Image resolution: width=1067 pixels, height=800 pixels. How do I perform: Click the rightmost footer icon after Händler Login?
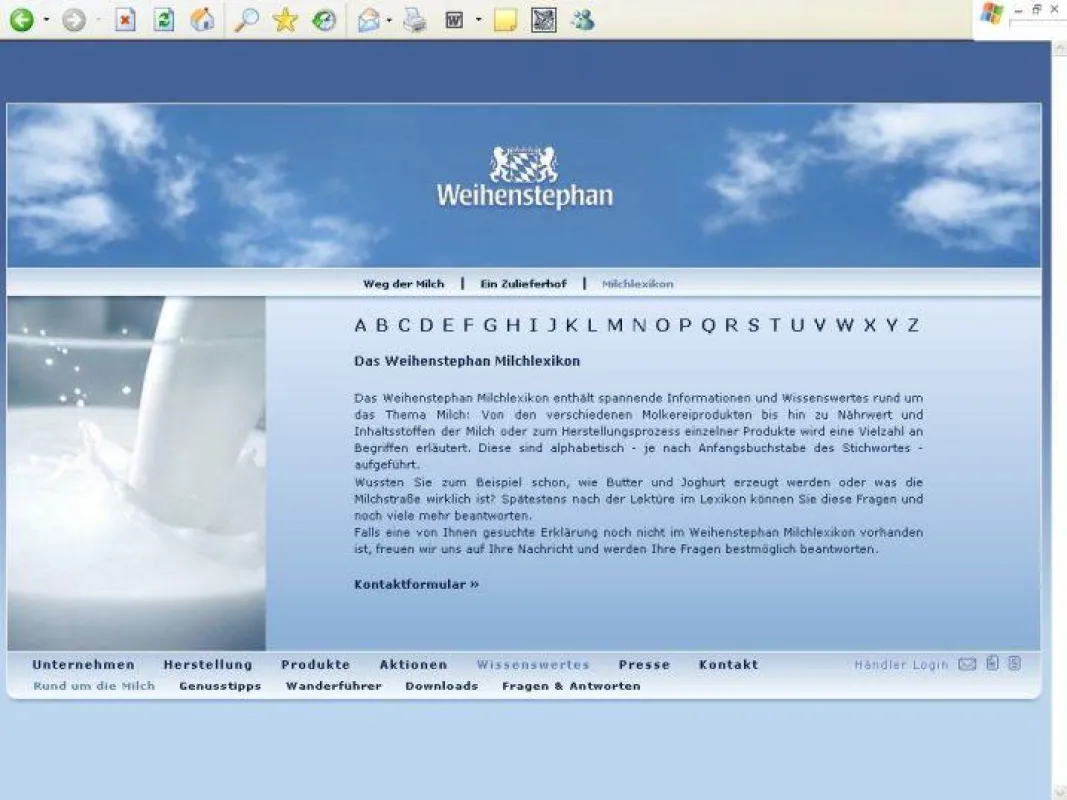click(1015, 663)
